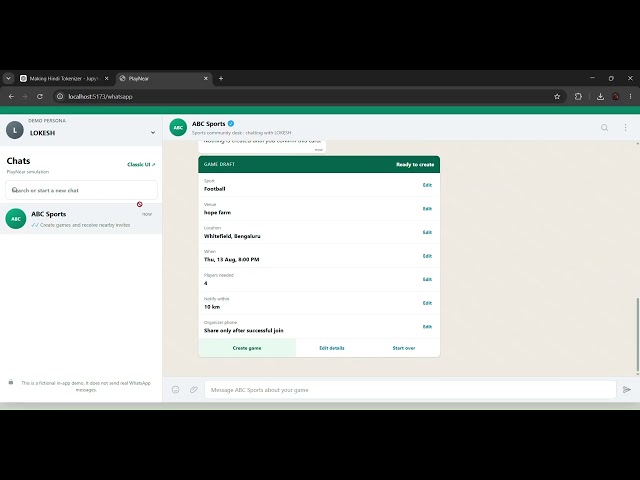This screenshot has height=480, width=640.
Task: Reload the page with refresh icon
Action: [x=40, y=97]
